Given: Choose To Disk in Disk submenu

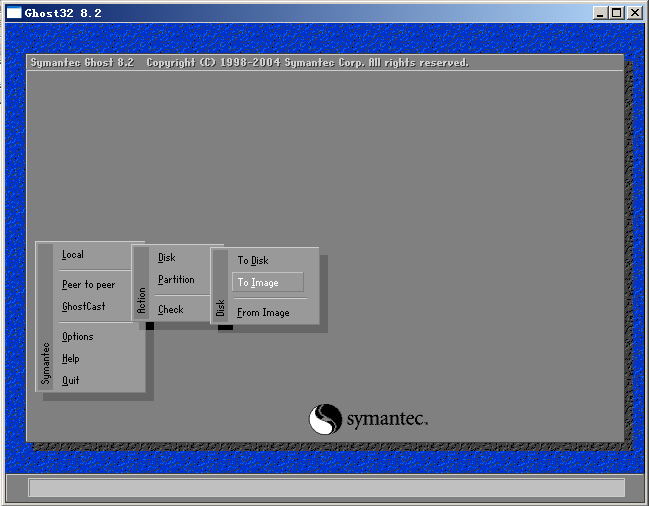Looking at the screenshot, I should pos(253,261).
